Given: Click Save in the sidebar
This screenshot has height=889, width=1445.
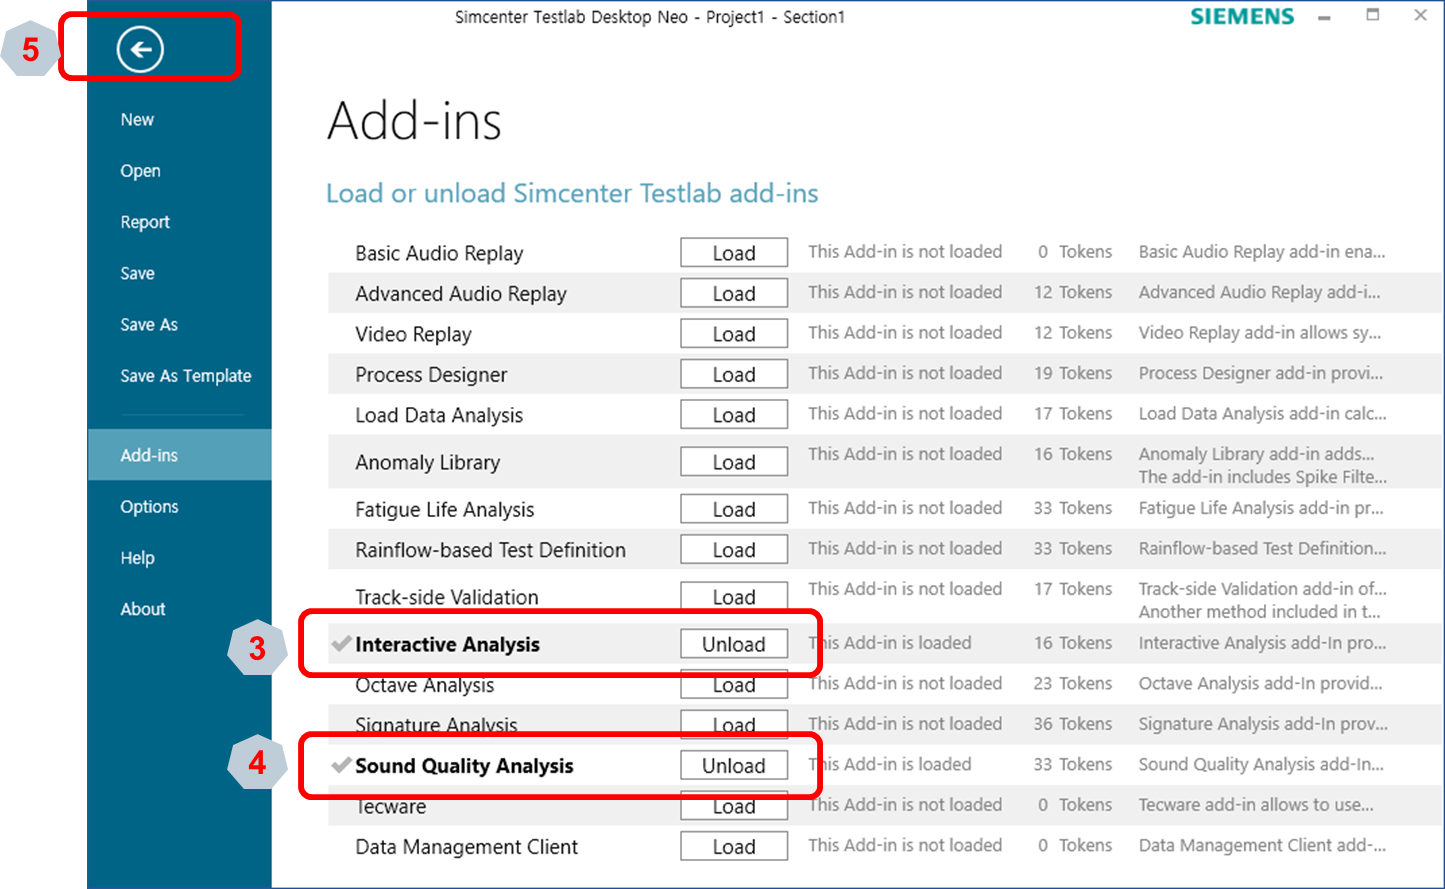Looking at the screenshot, I should coord(137,273).
